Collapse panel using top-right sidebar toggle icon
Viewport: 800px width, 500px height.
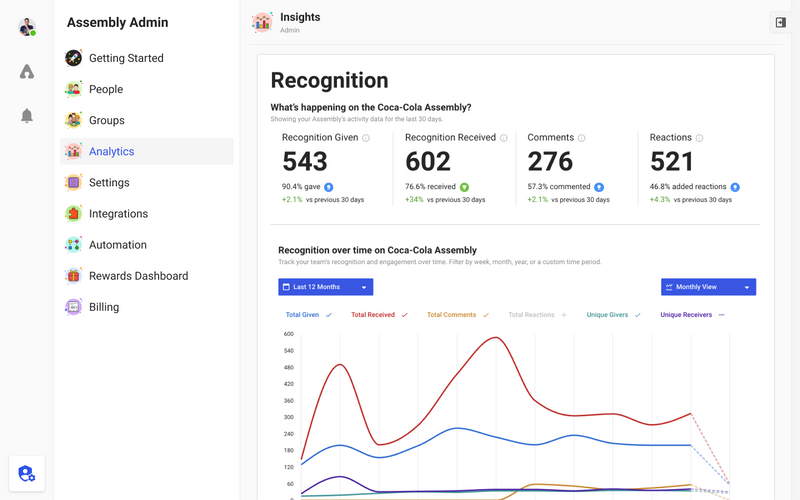pyautogui.click(x=781, y=22)
